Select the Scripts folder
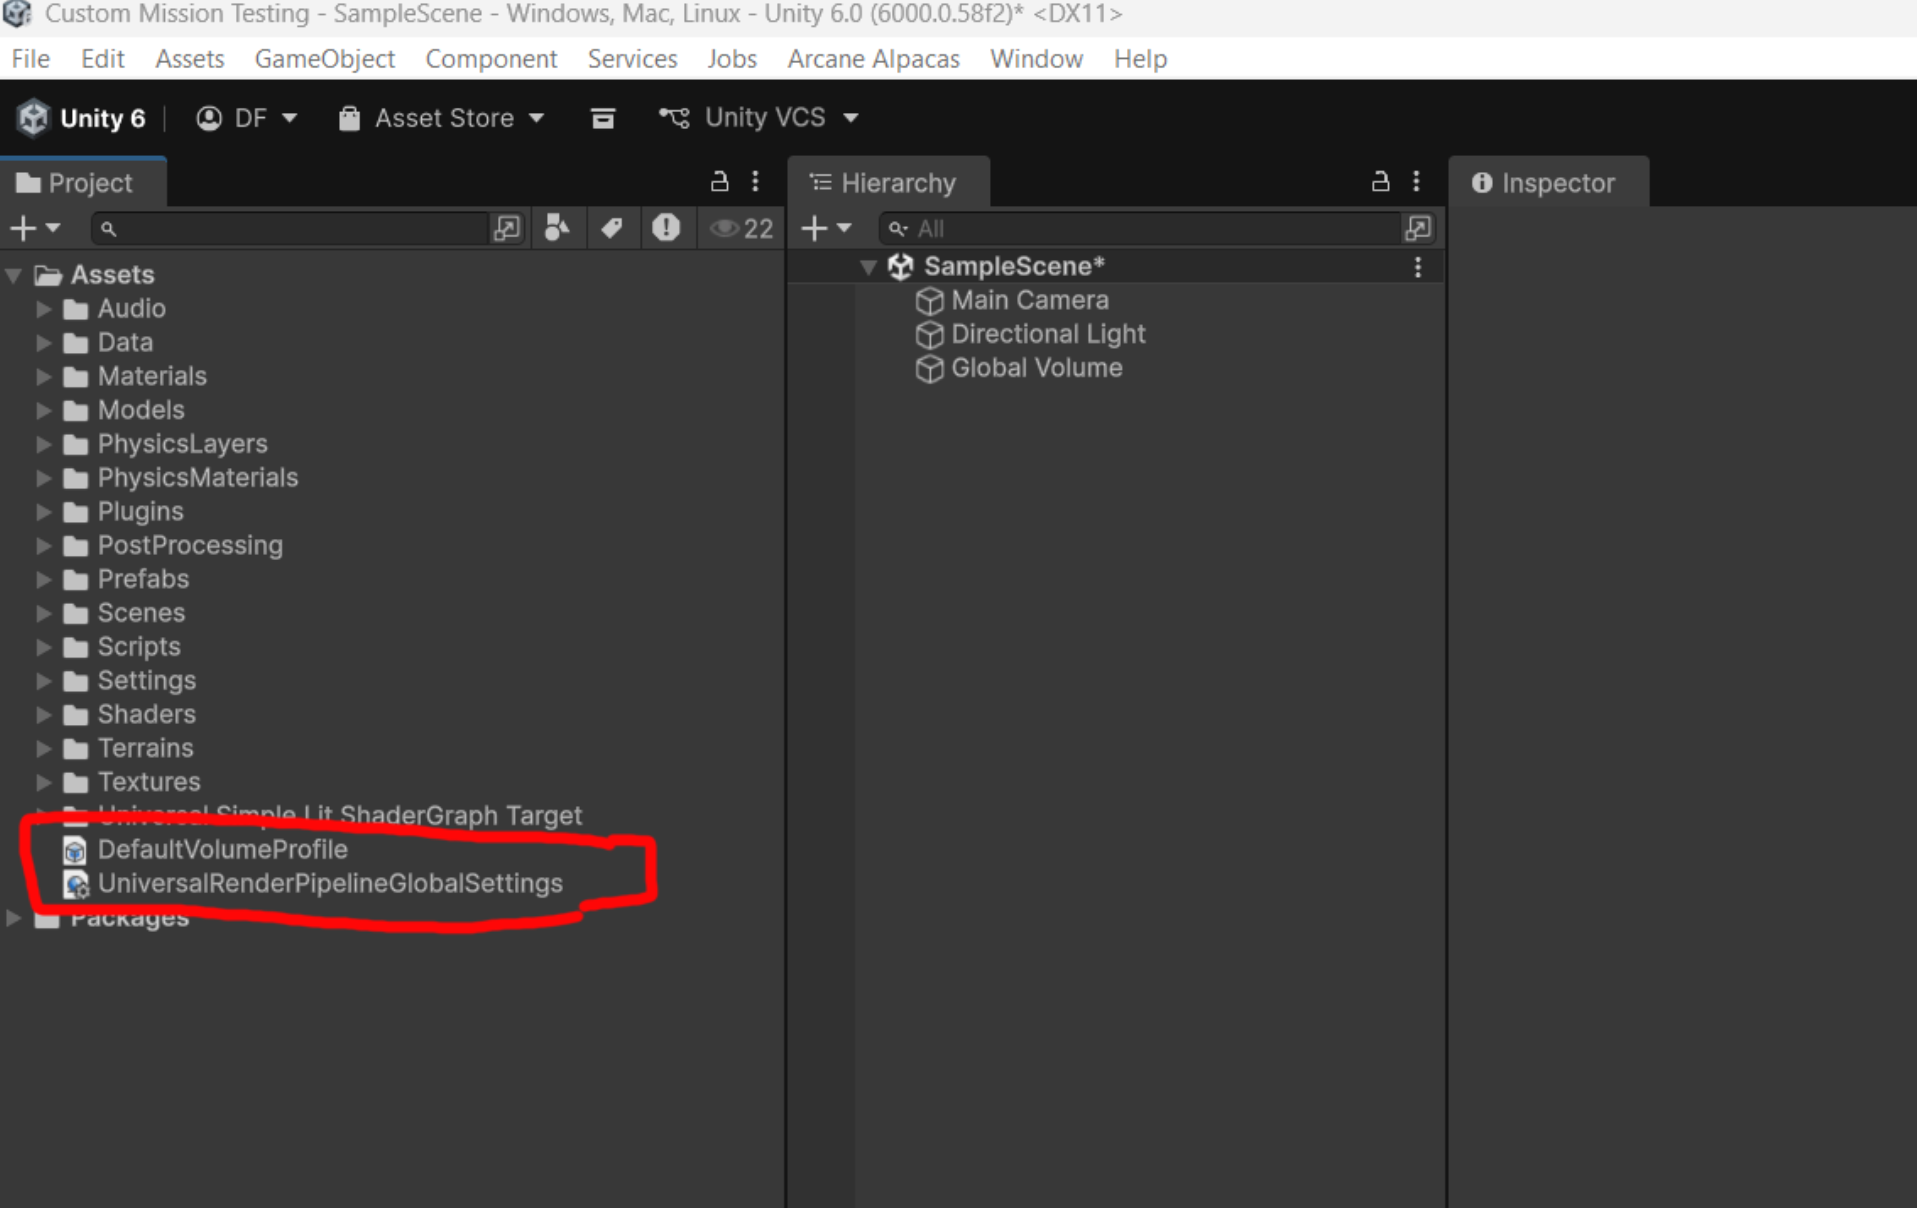This screenshot has width=1917, height=1208. [139, 647]
